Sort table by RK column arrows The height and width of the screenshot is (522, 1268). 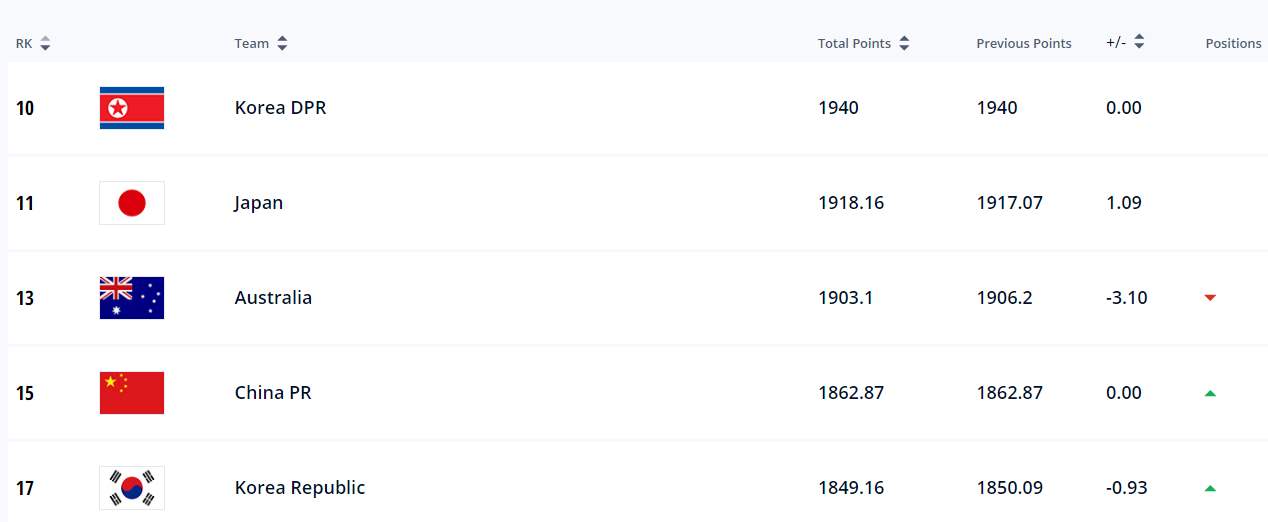[45, 44]
